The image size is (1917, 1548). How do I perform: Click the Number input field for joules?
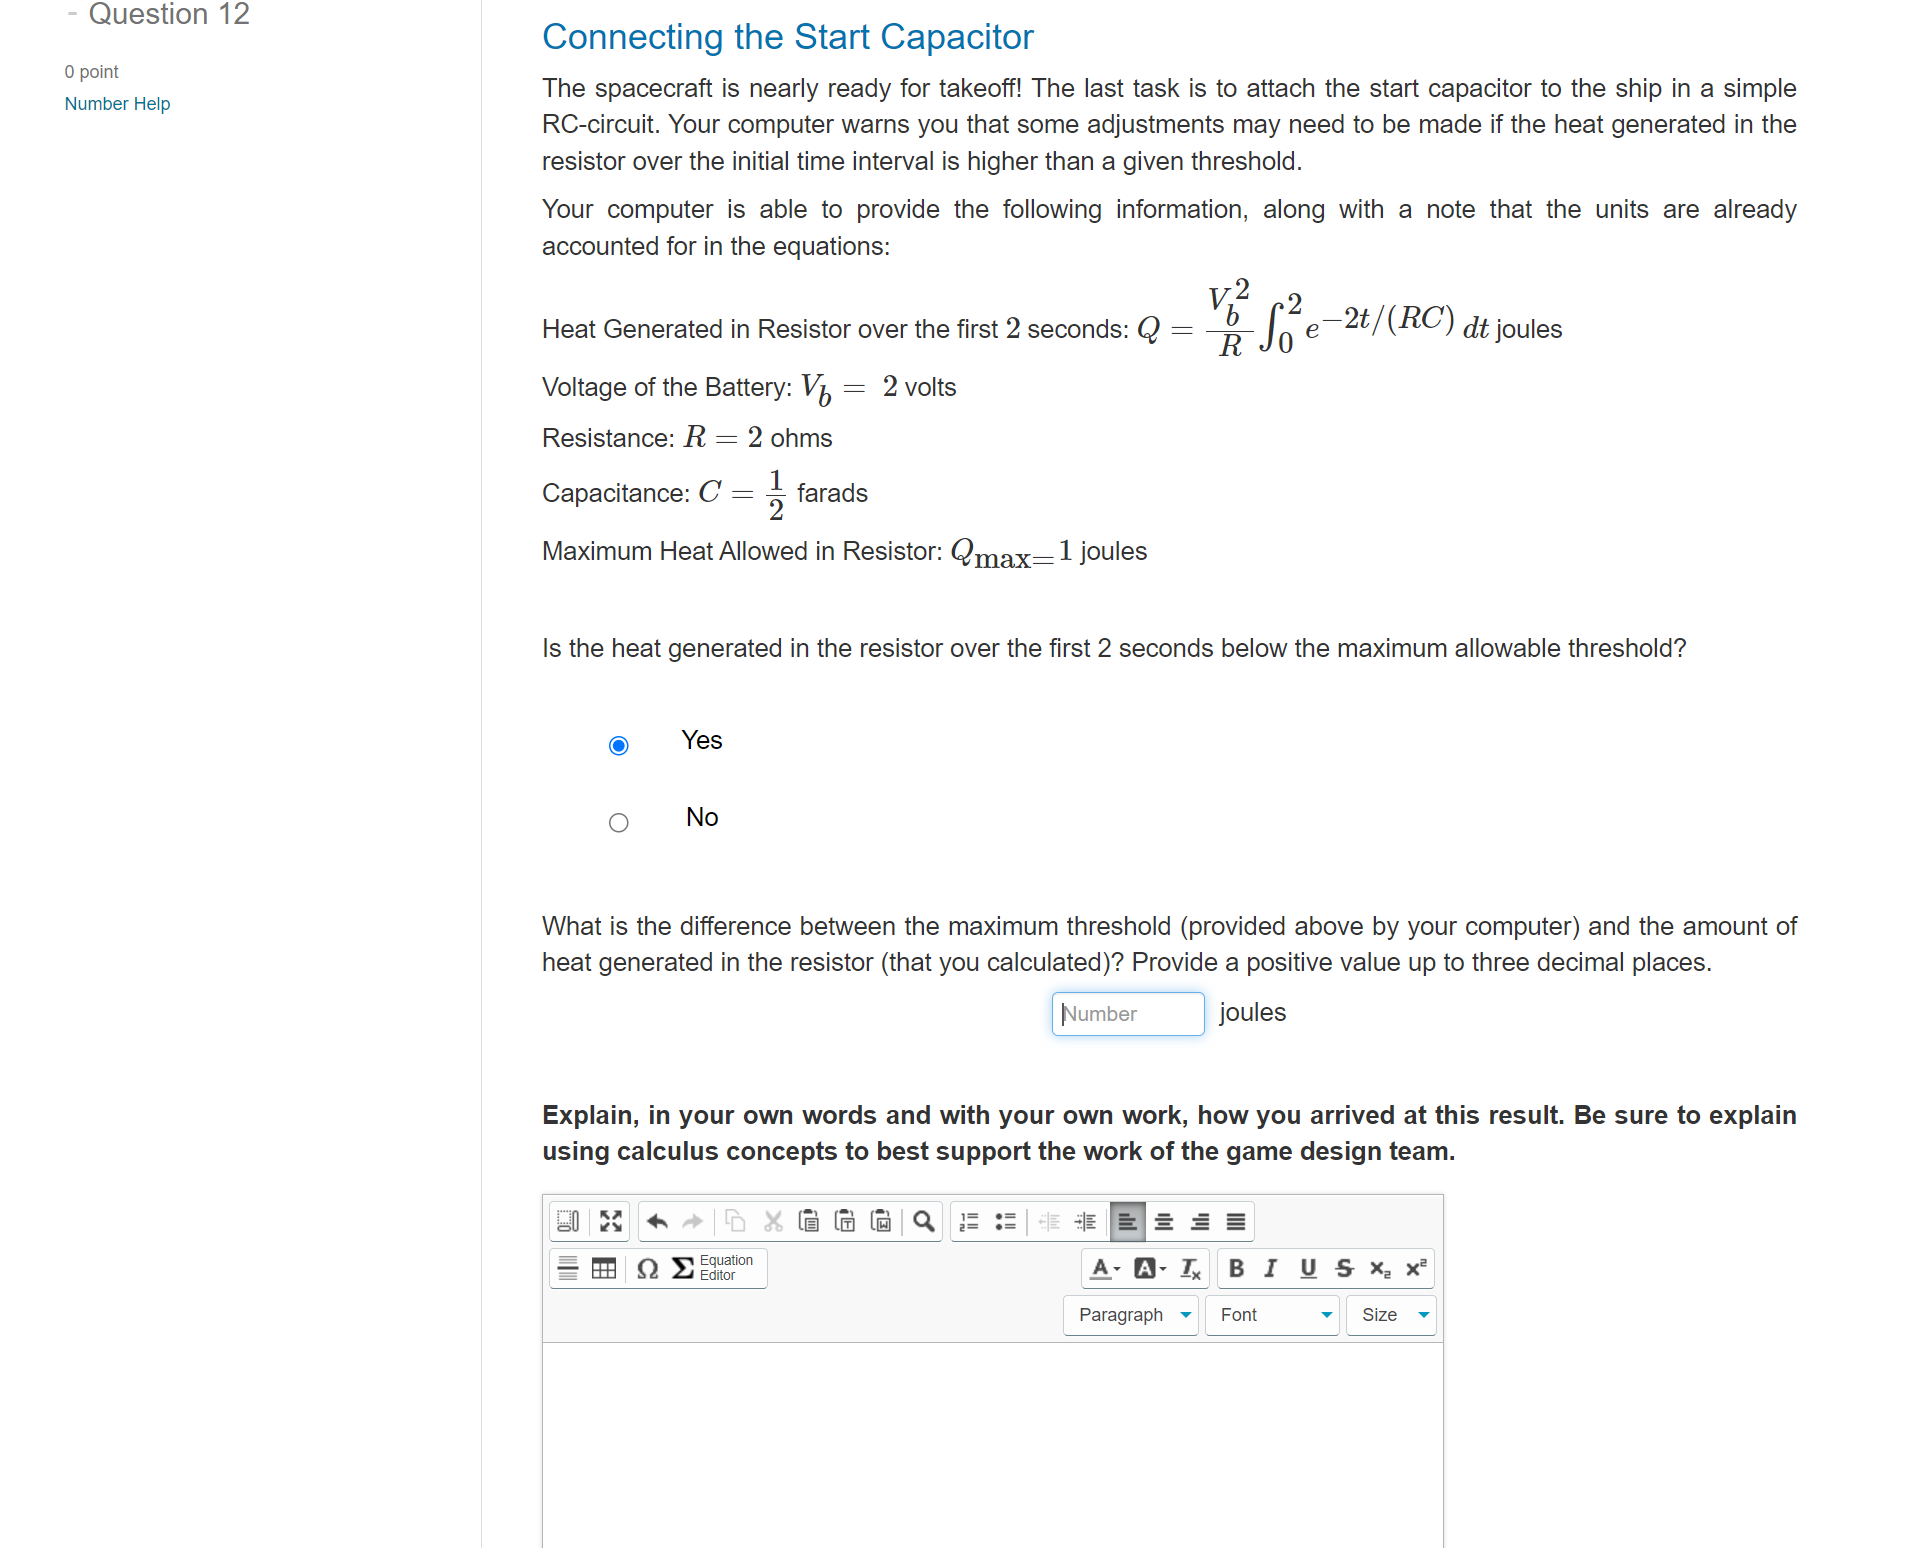pyautogui.click(x=1127, y=1014)
